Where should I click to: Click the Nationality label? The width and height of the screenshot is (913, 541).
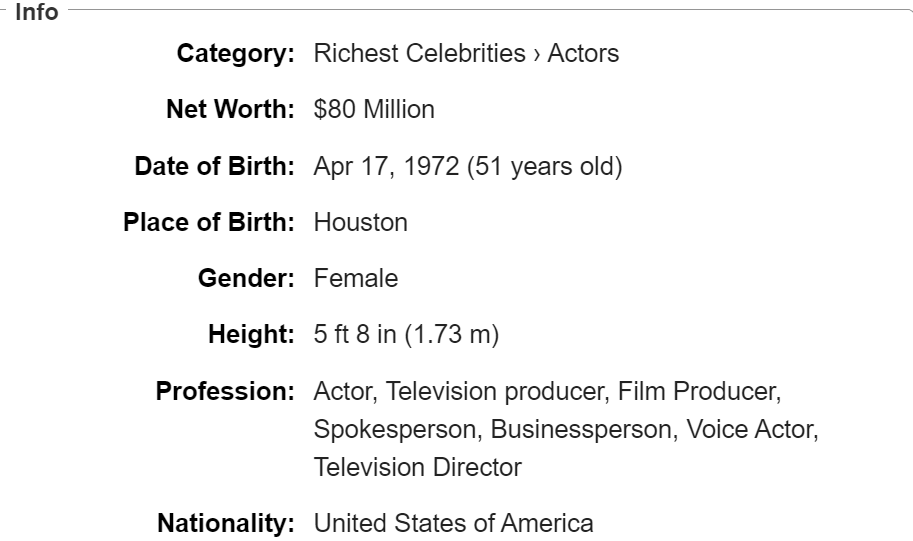point(226,524)
